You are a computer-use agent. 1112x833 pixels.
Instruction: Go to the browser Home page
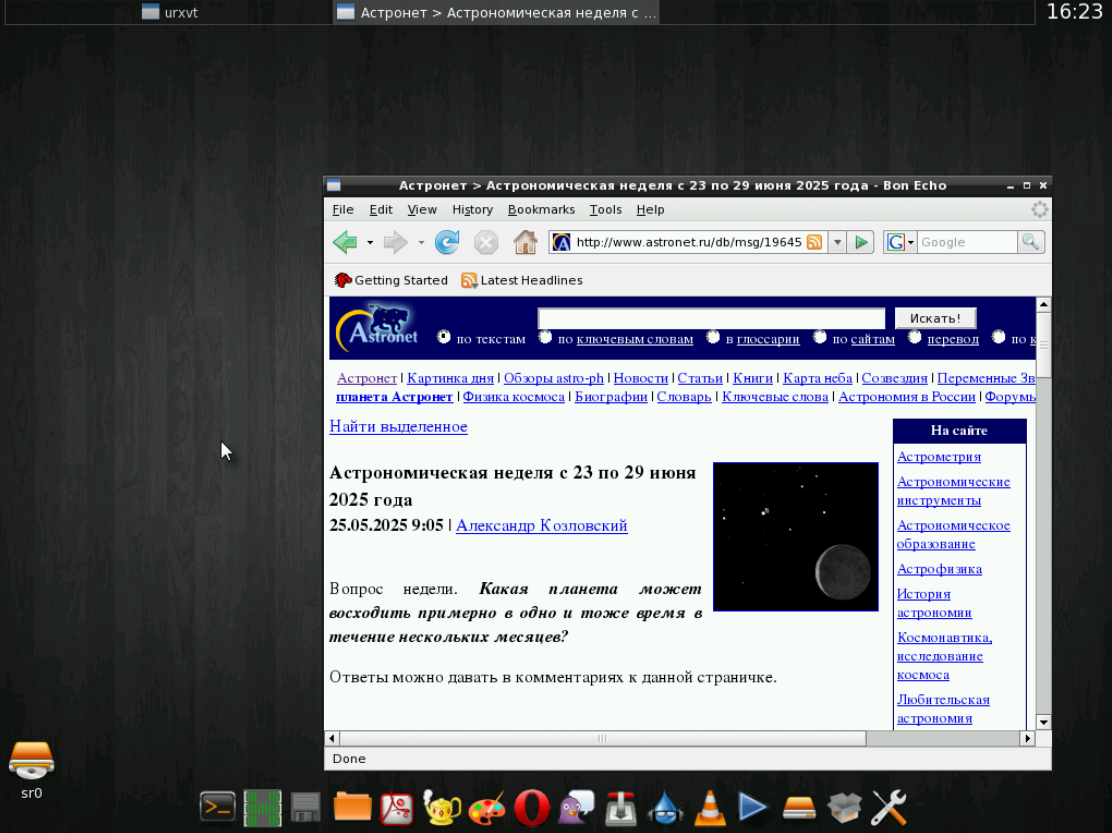pyautogui.click(x=526, y=242)
